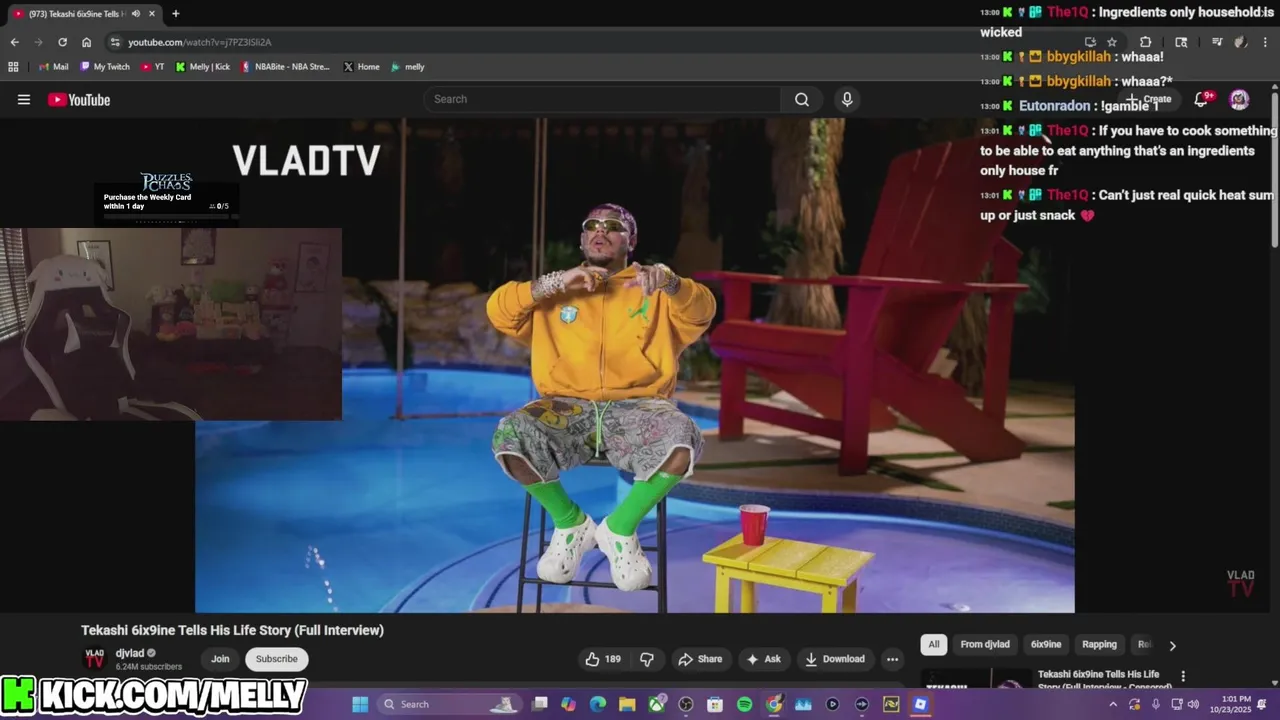Open options for the suggested video
This screenshot has width=1280, height=720.
(1183, 677)
